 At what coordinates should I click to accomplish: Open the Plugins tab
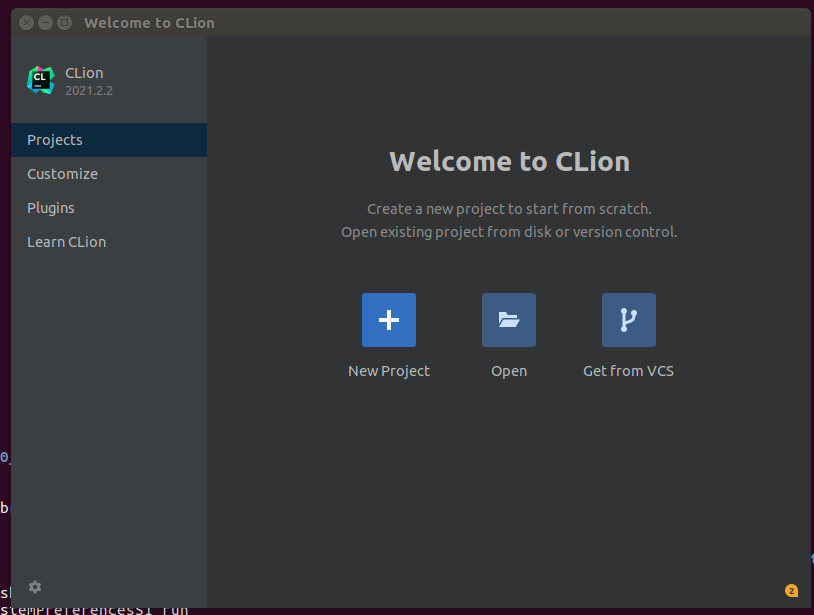pos(109,208)
